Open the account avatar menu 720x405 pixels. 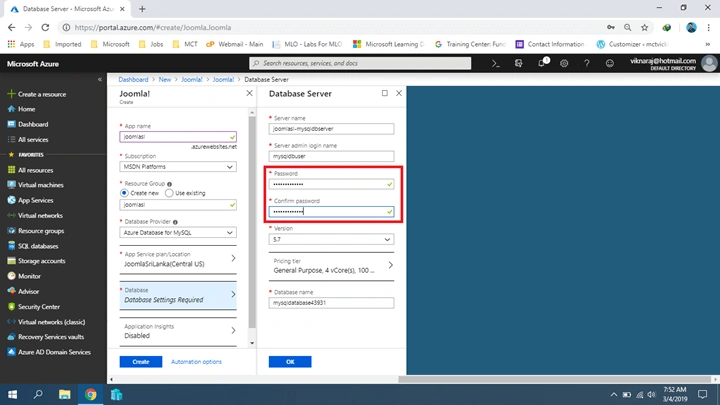point(709,63)
